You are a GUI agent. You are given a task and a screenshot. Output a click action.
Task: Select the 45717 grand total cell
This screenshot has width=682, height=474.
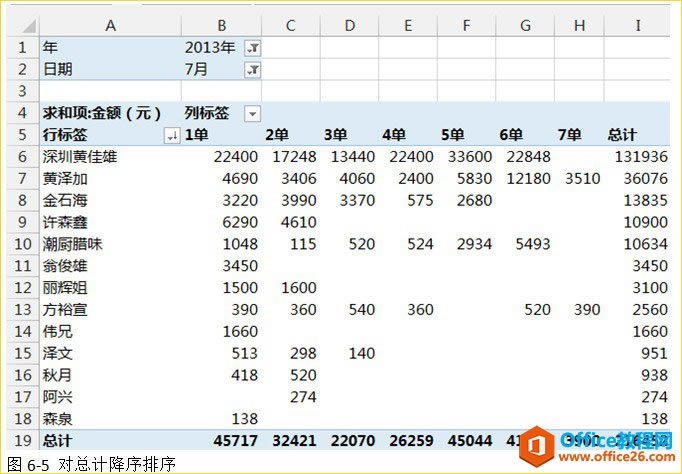(221, 441)
